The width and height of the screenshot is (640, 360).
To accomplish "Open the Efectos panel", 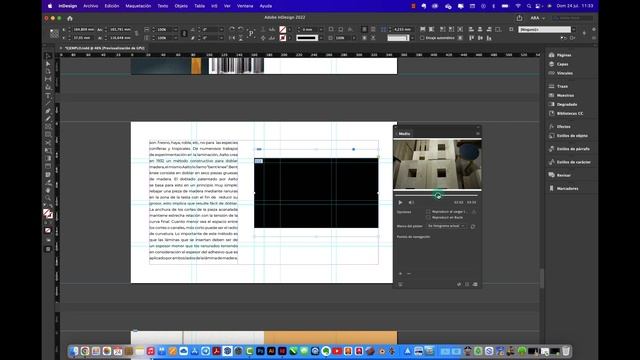I will (x=563, y=127).
